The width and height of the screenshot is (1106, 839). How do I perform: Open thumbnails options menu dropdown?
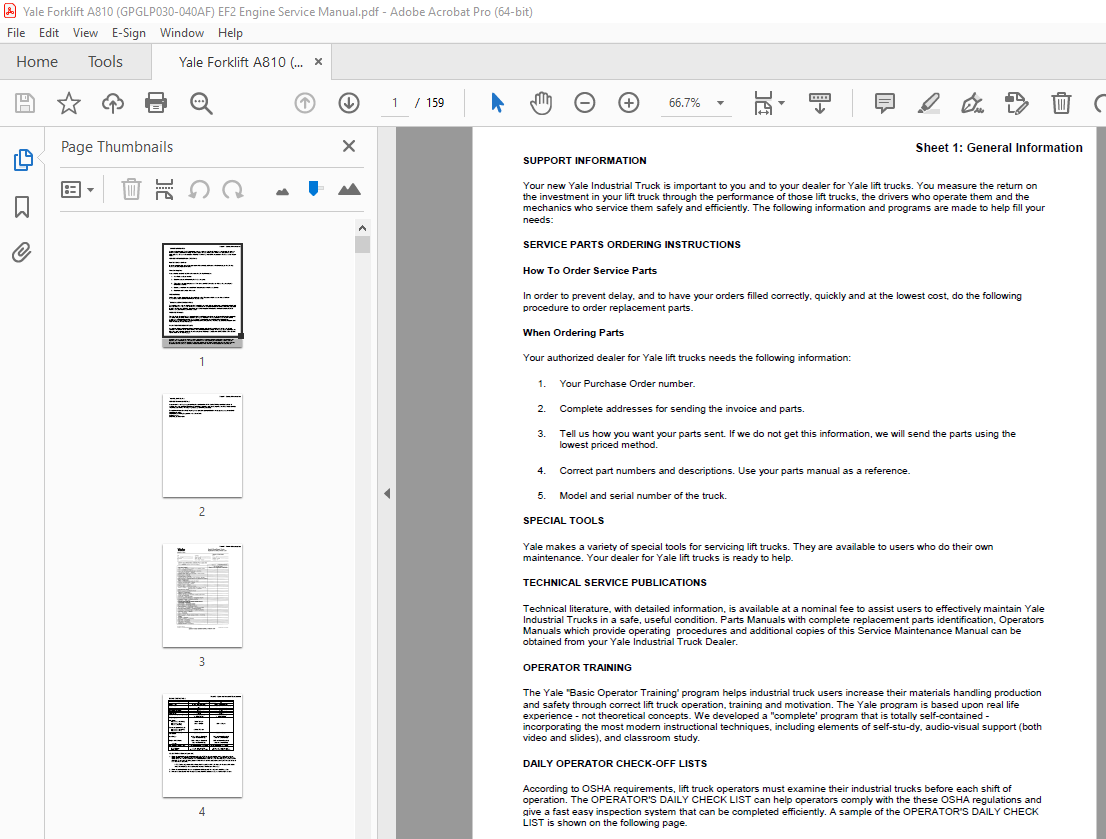tap(78, 189)
